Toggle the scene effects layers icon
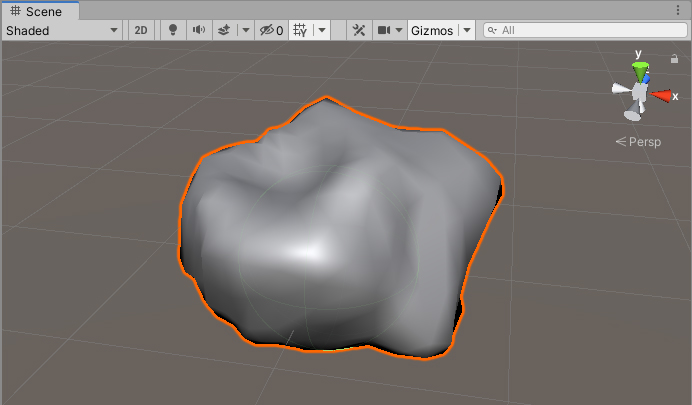This screenshot has width=692, height=405. click(224, 30)
